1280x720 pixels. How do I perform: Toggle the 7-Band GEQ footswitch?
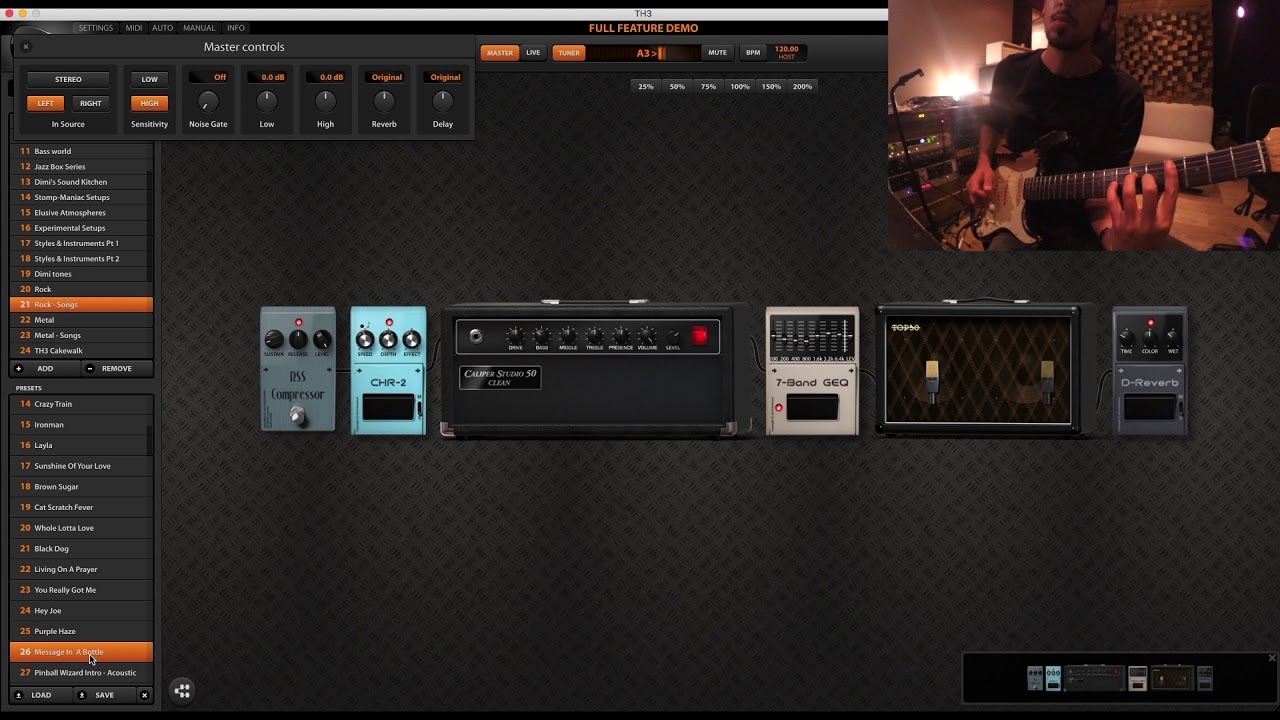pos(812,407)
